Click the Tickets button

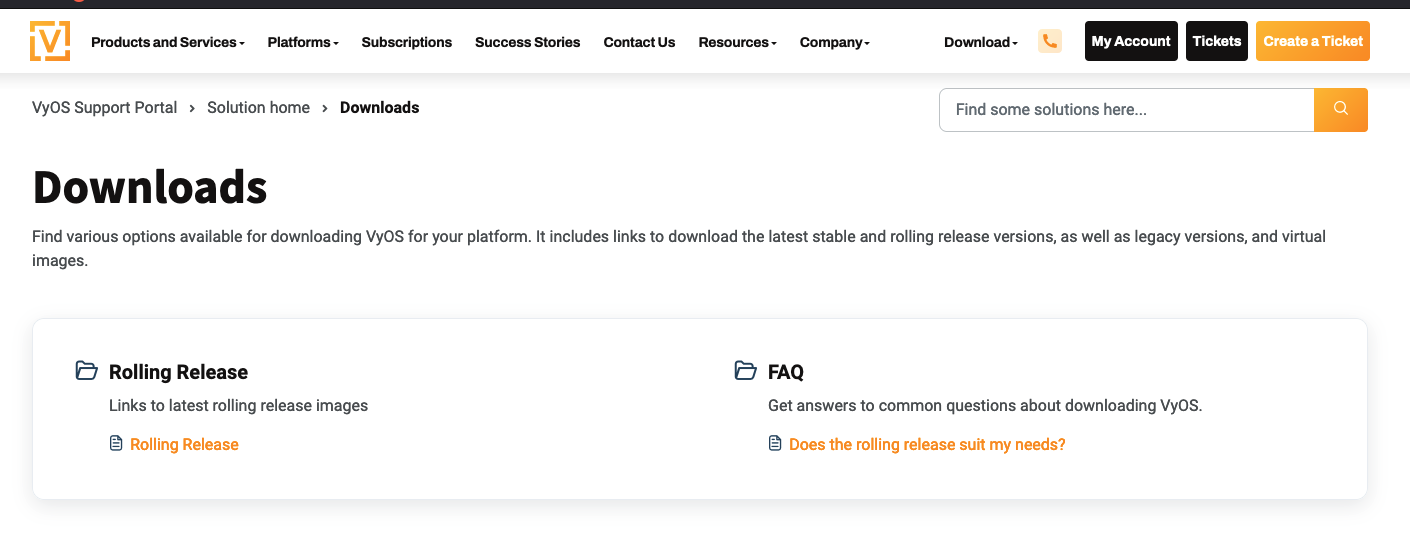pos(1217,41)
